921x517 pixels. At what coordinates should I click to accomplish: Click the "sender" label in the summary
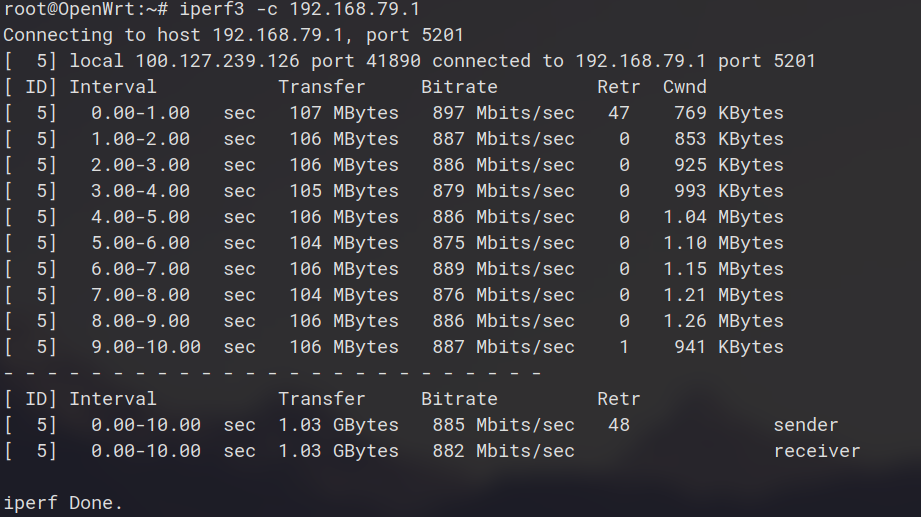click(x=805, y=426)
